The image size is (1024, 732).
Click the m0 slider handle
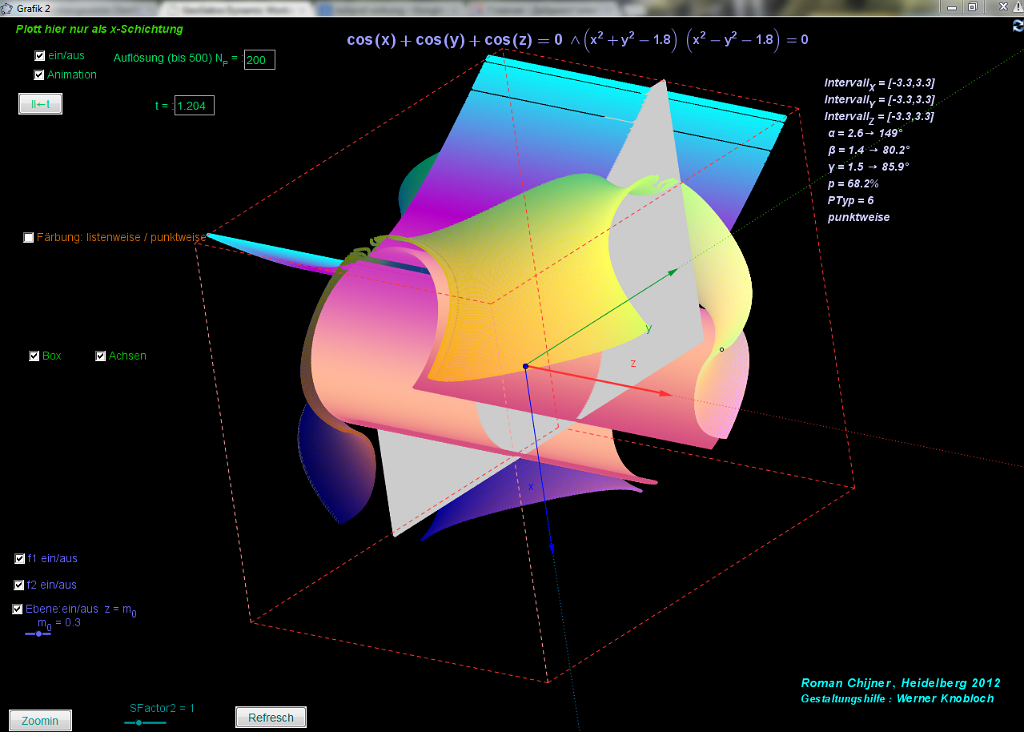tap(38, 634)
